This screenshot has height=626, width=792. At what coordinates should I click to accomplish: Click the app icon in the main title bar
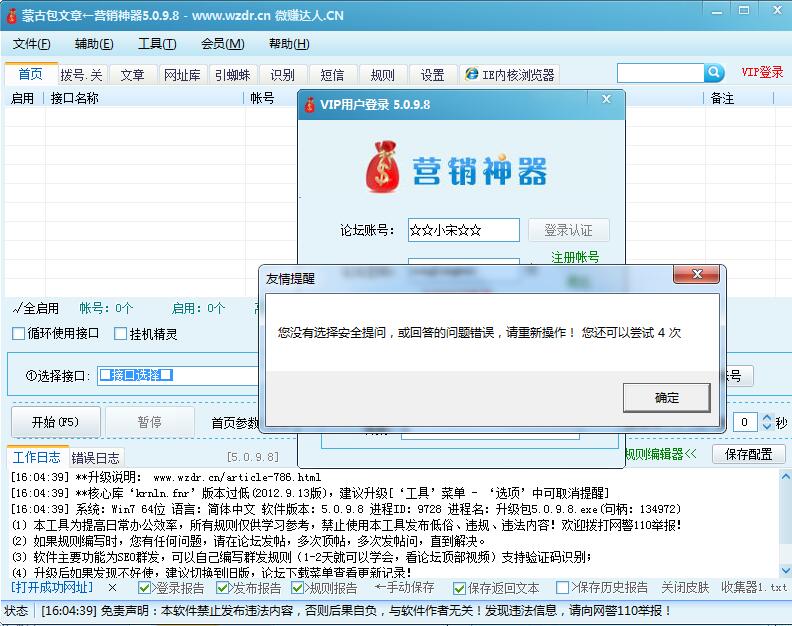coord(11,15)
